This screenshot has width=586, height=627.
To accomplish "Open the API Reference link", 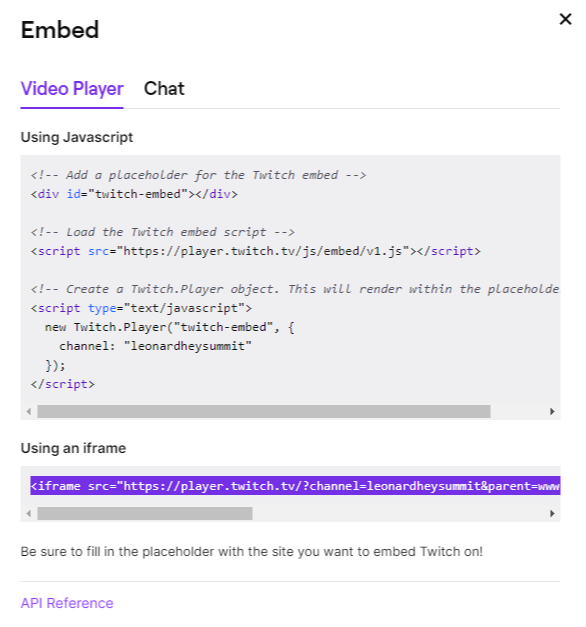I will (x=67, y=603).
